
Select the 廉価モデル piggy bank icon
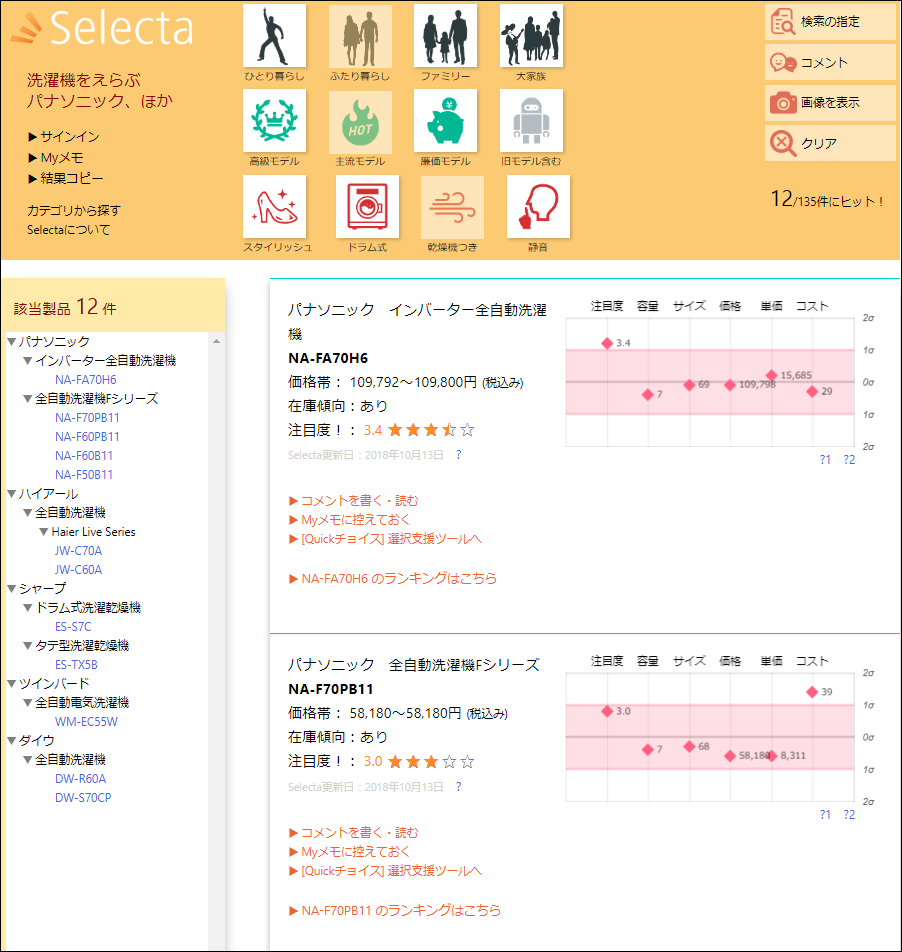(446, 122)
